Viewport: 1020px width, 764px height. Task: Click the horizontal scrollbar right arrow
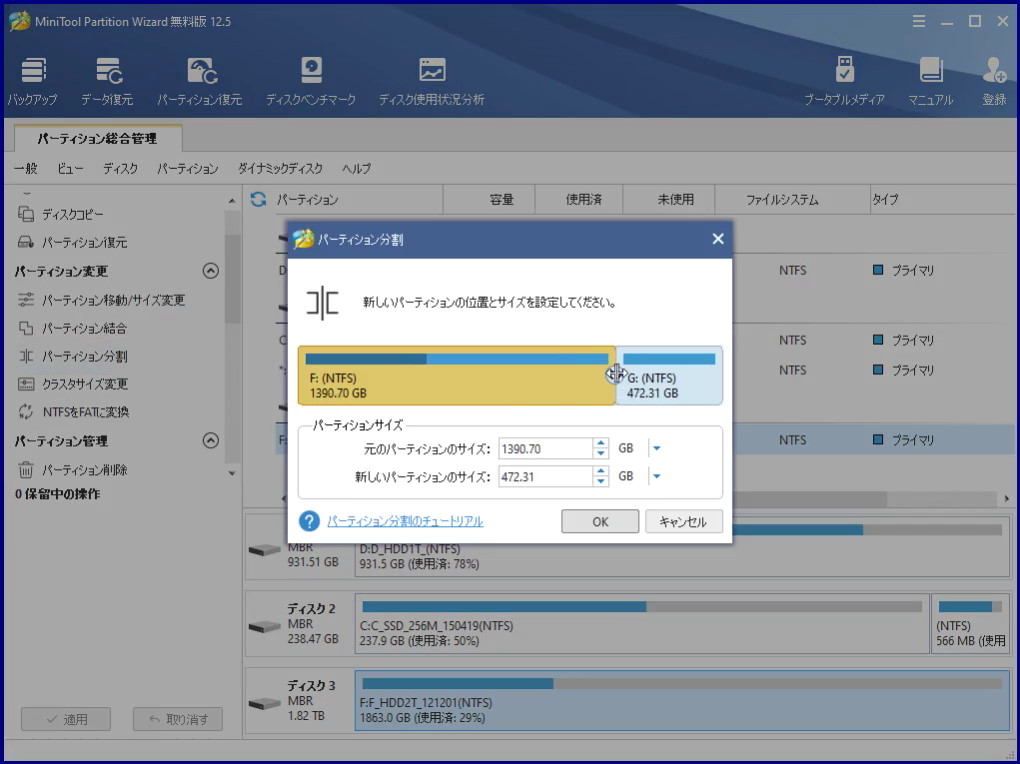1006,498
